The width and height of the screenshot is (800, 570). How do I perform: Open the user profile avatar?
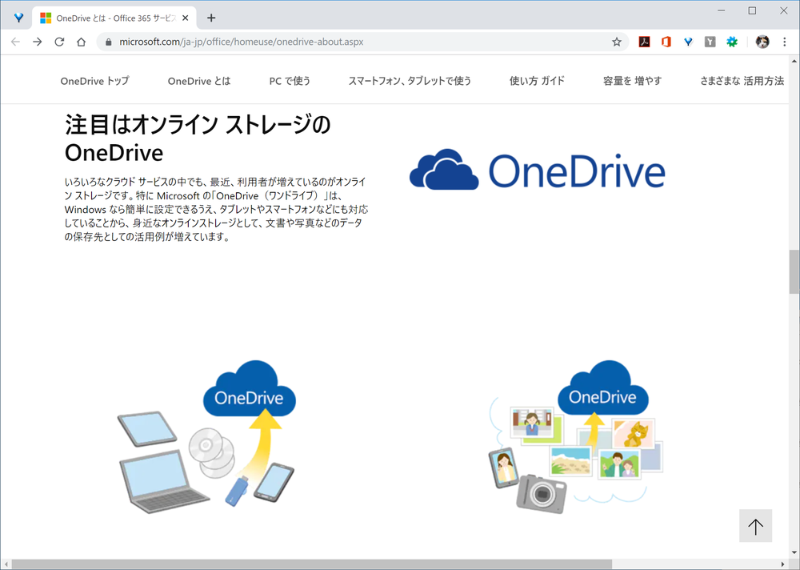[762, 42]
